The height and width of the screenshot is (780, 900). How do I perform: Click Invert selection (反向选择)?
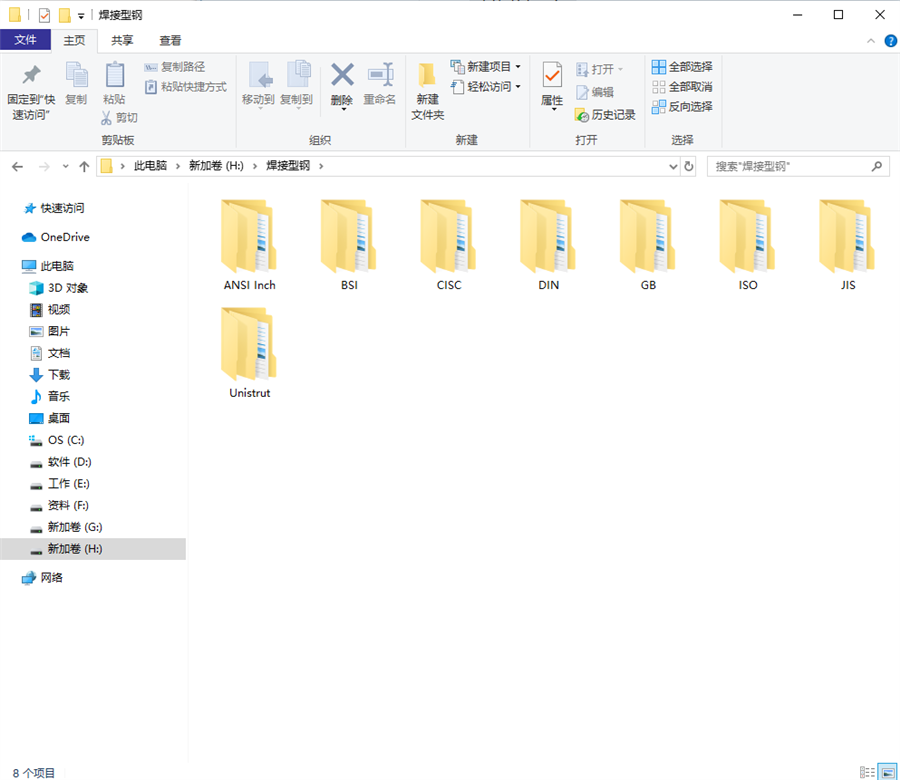pos(682,107)
